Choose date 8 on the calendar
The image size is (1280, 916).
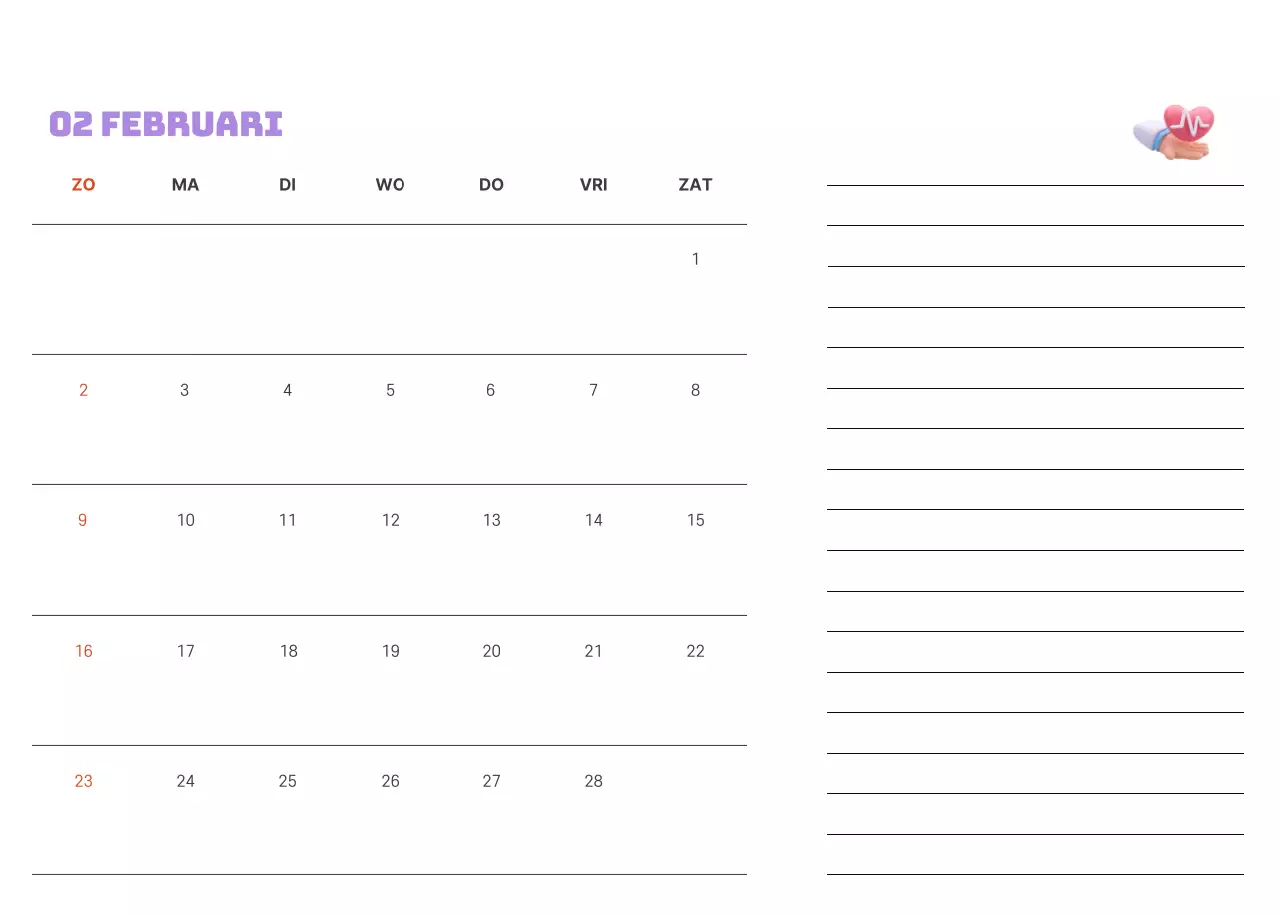[x=696, y=390]
